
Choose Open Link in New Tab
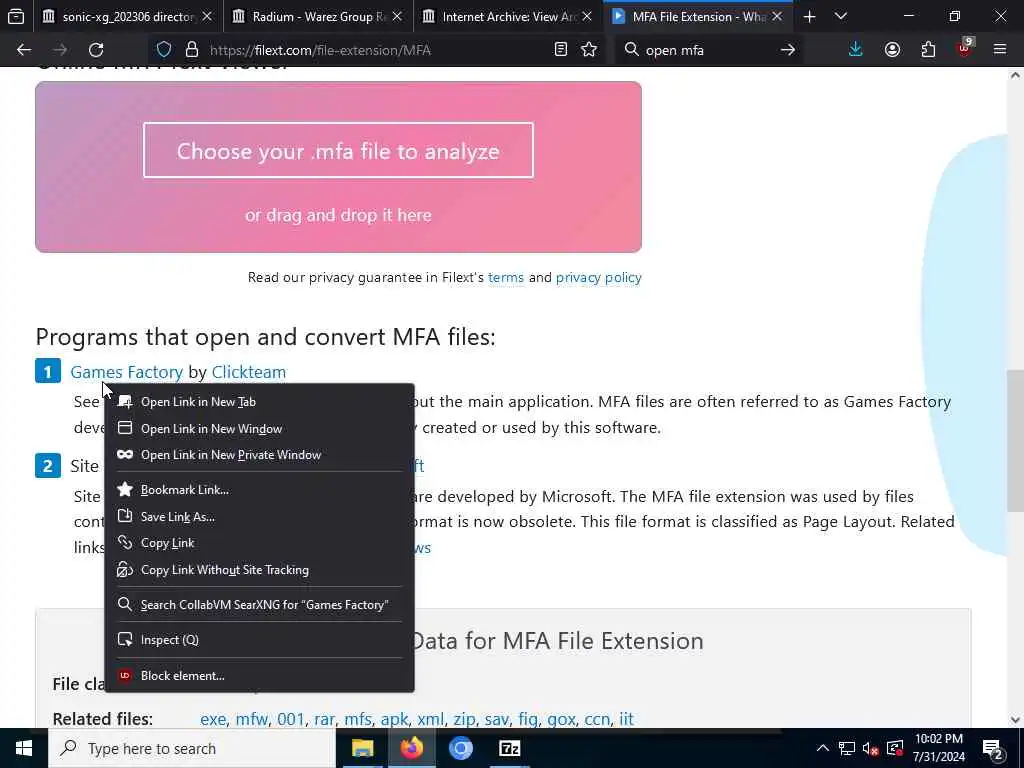(x=259, y=402)
